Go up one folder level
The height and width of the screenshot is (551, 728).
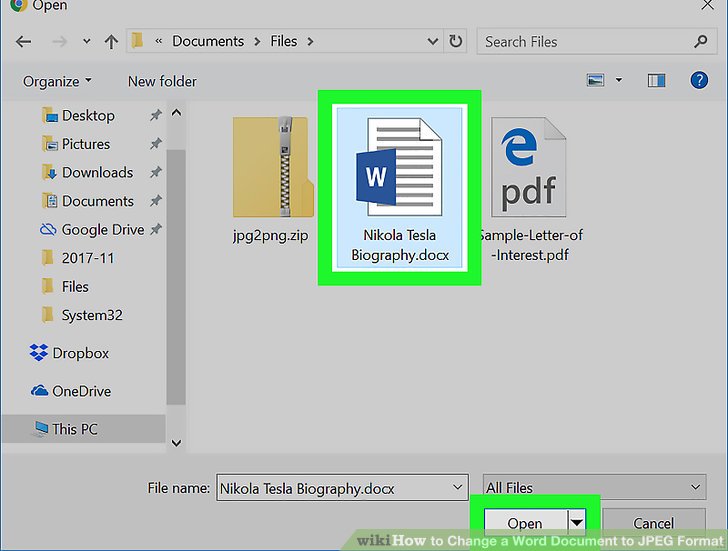click(111, 42)
